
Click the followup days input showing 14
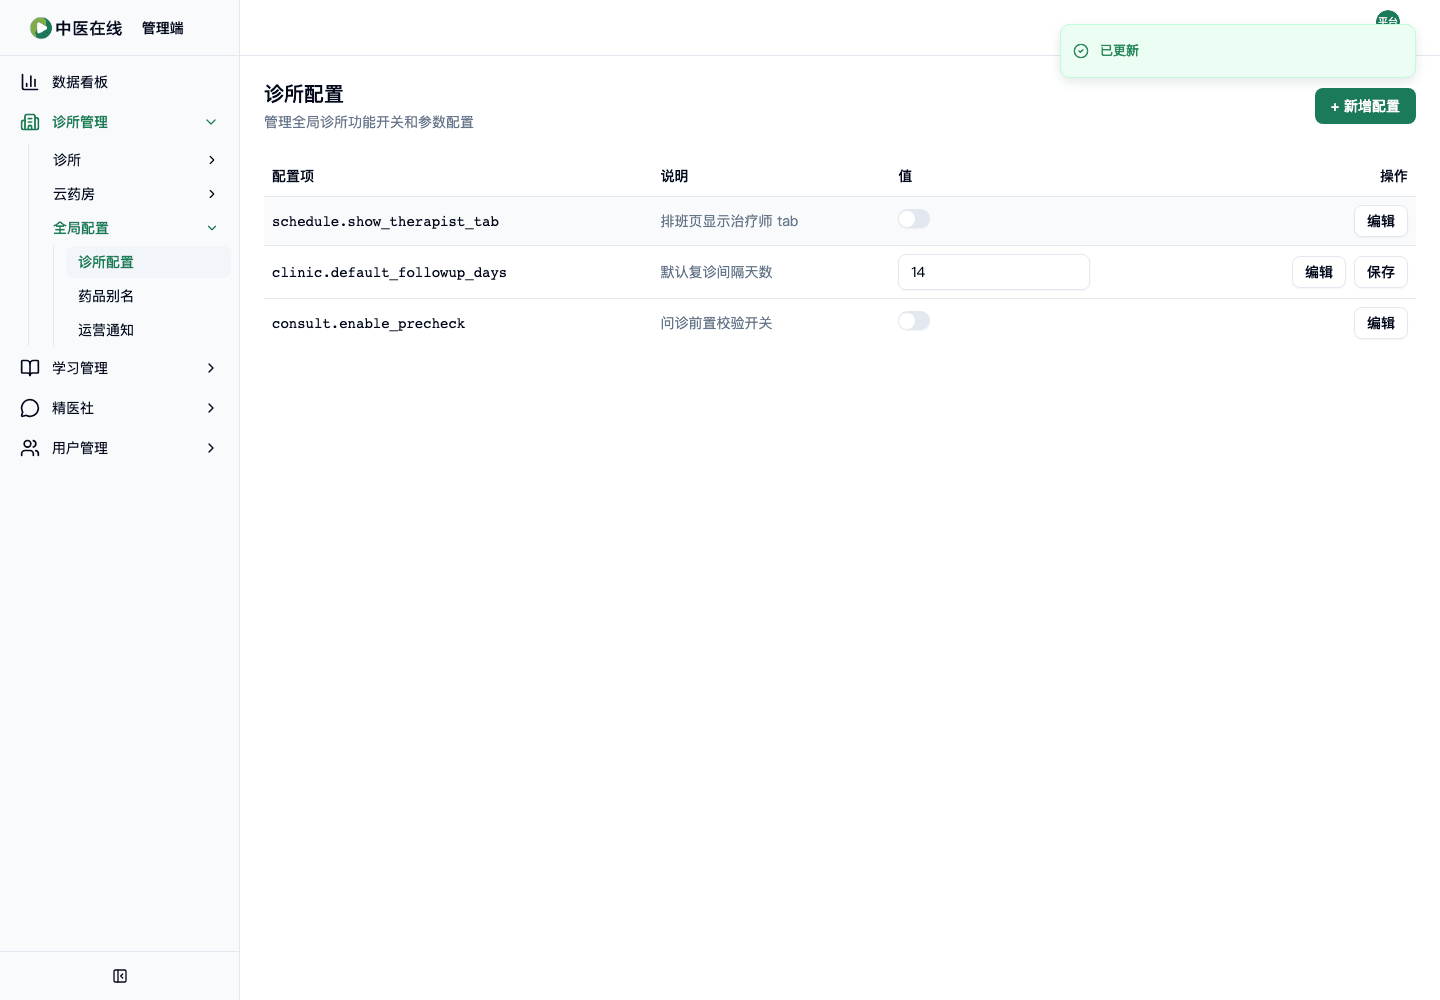click(x=994, y=272)
